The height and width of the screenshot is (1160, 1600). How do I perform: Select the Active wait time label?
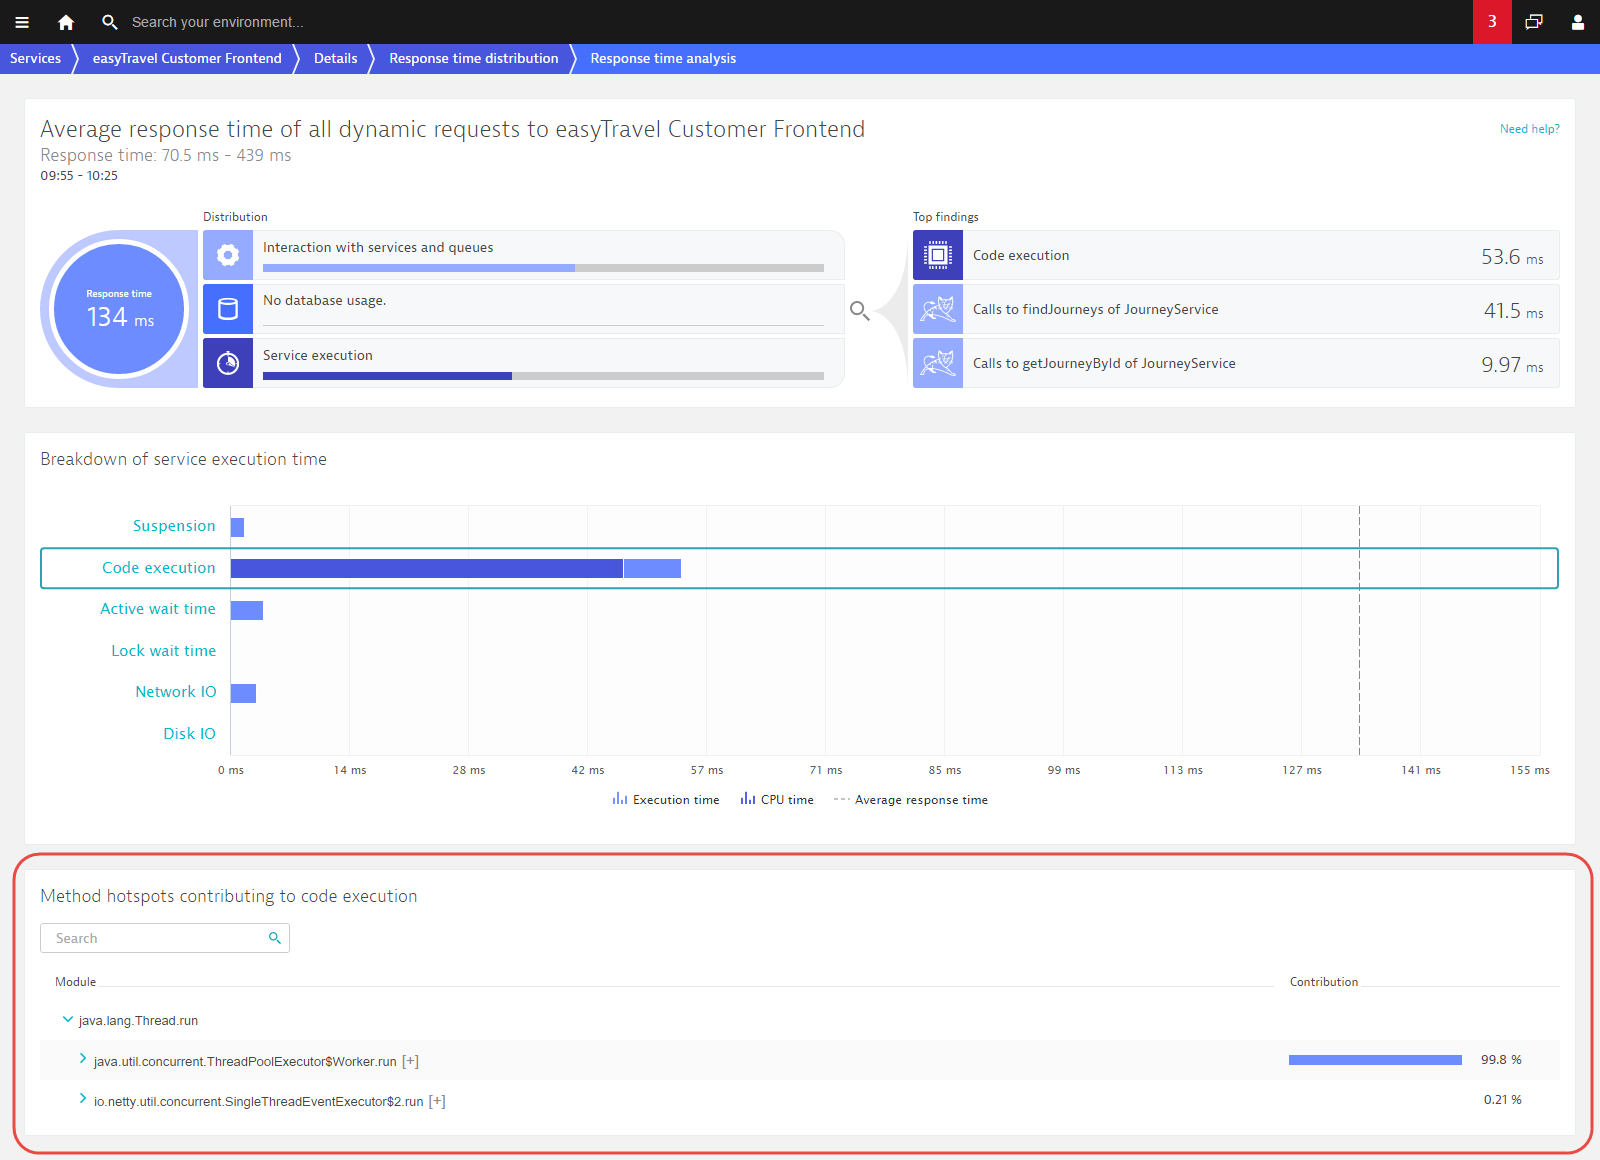pos(158,609)
